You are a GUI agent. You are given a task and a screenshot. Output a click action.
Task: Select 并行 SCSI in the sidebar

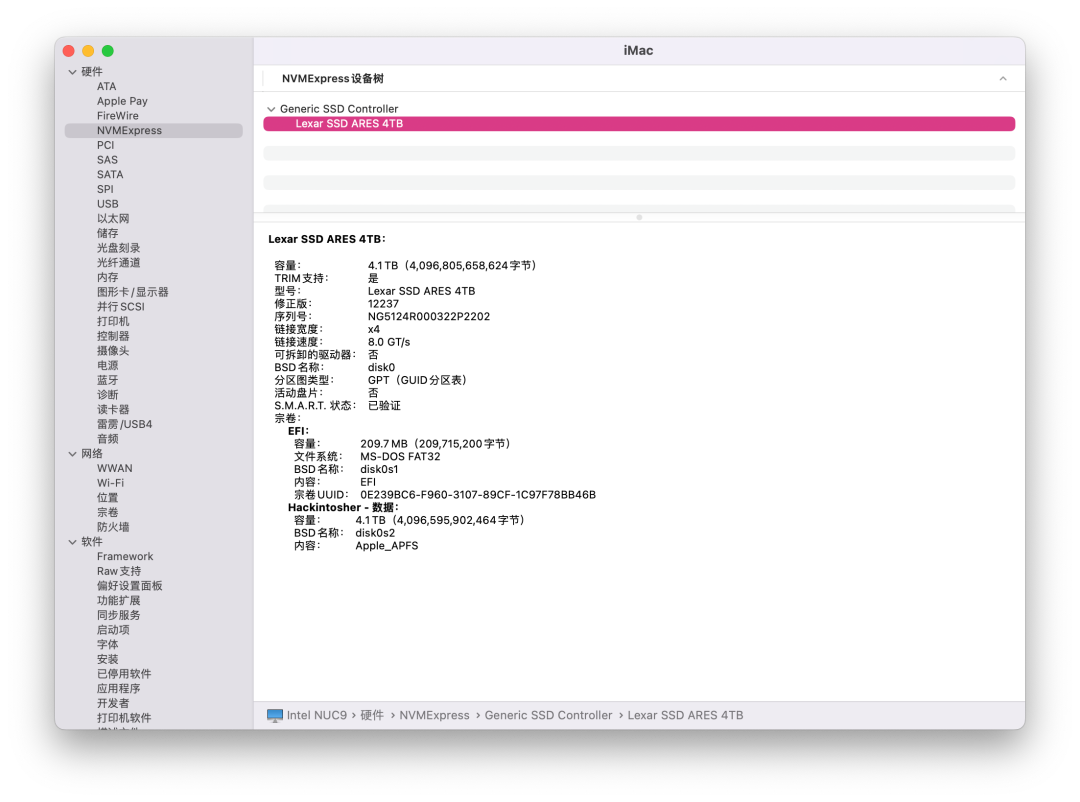(x=121, y=307)
